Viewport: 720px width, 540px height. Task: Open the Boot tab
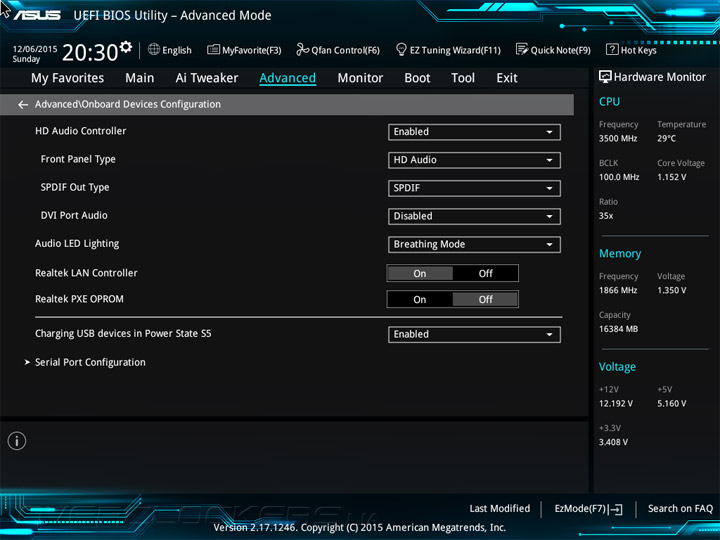tap(417, 78)
